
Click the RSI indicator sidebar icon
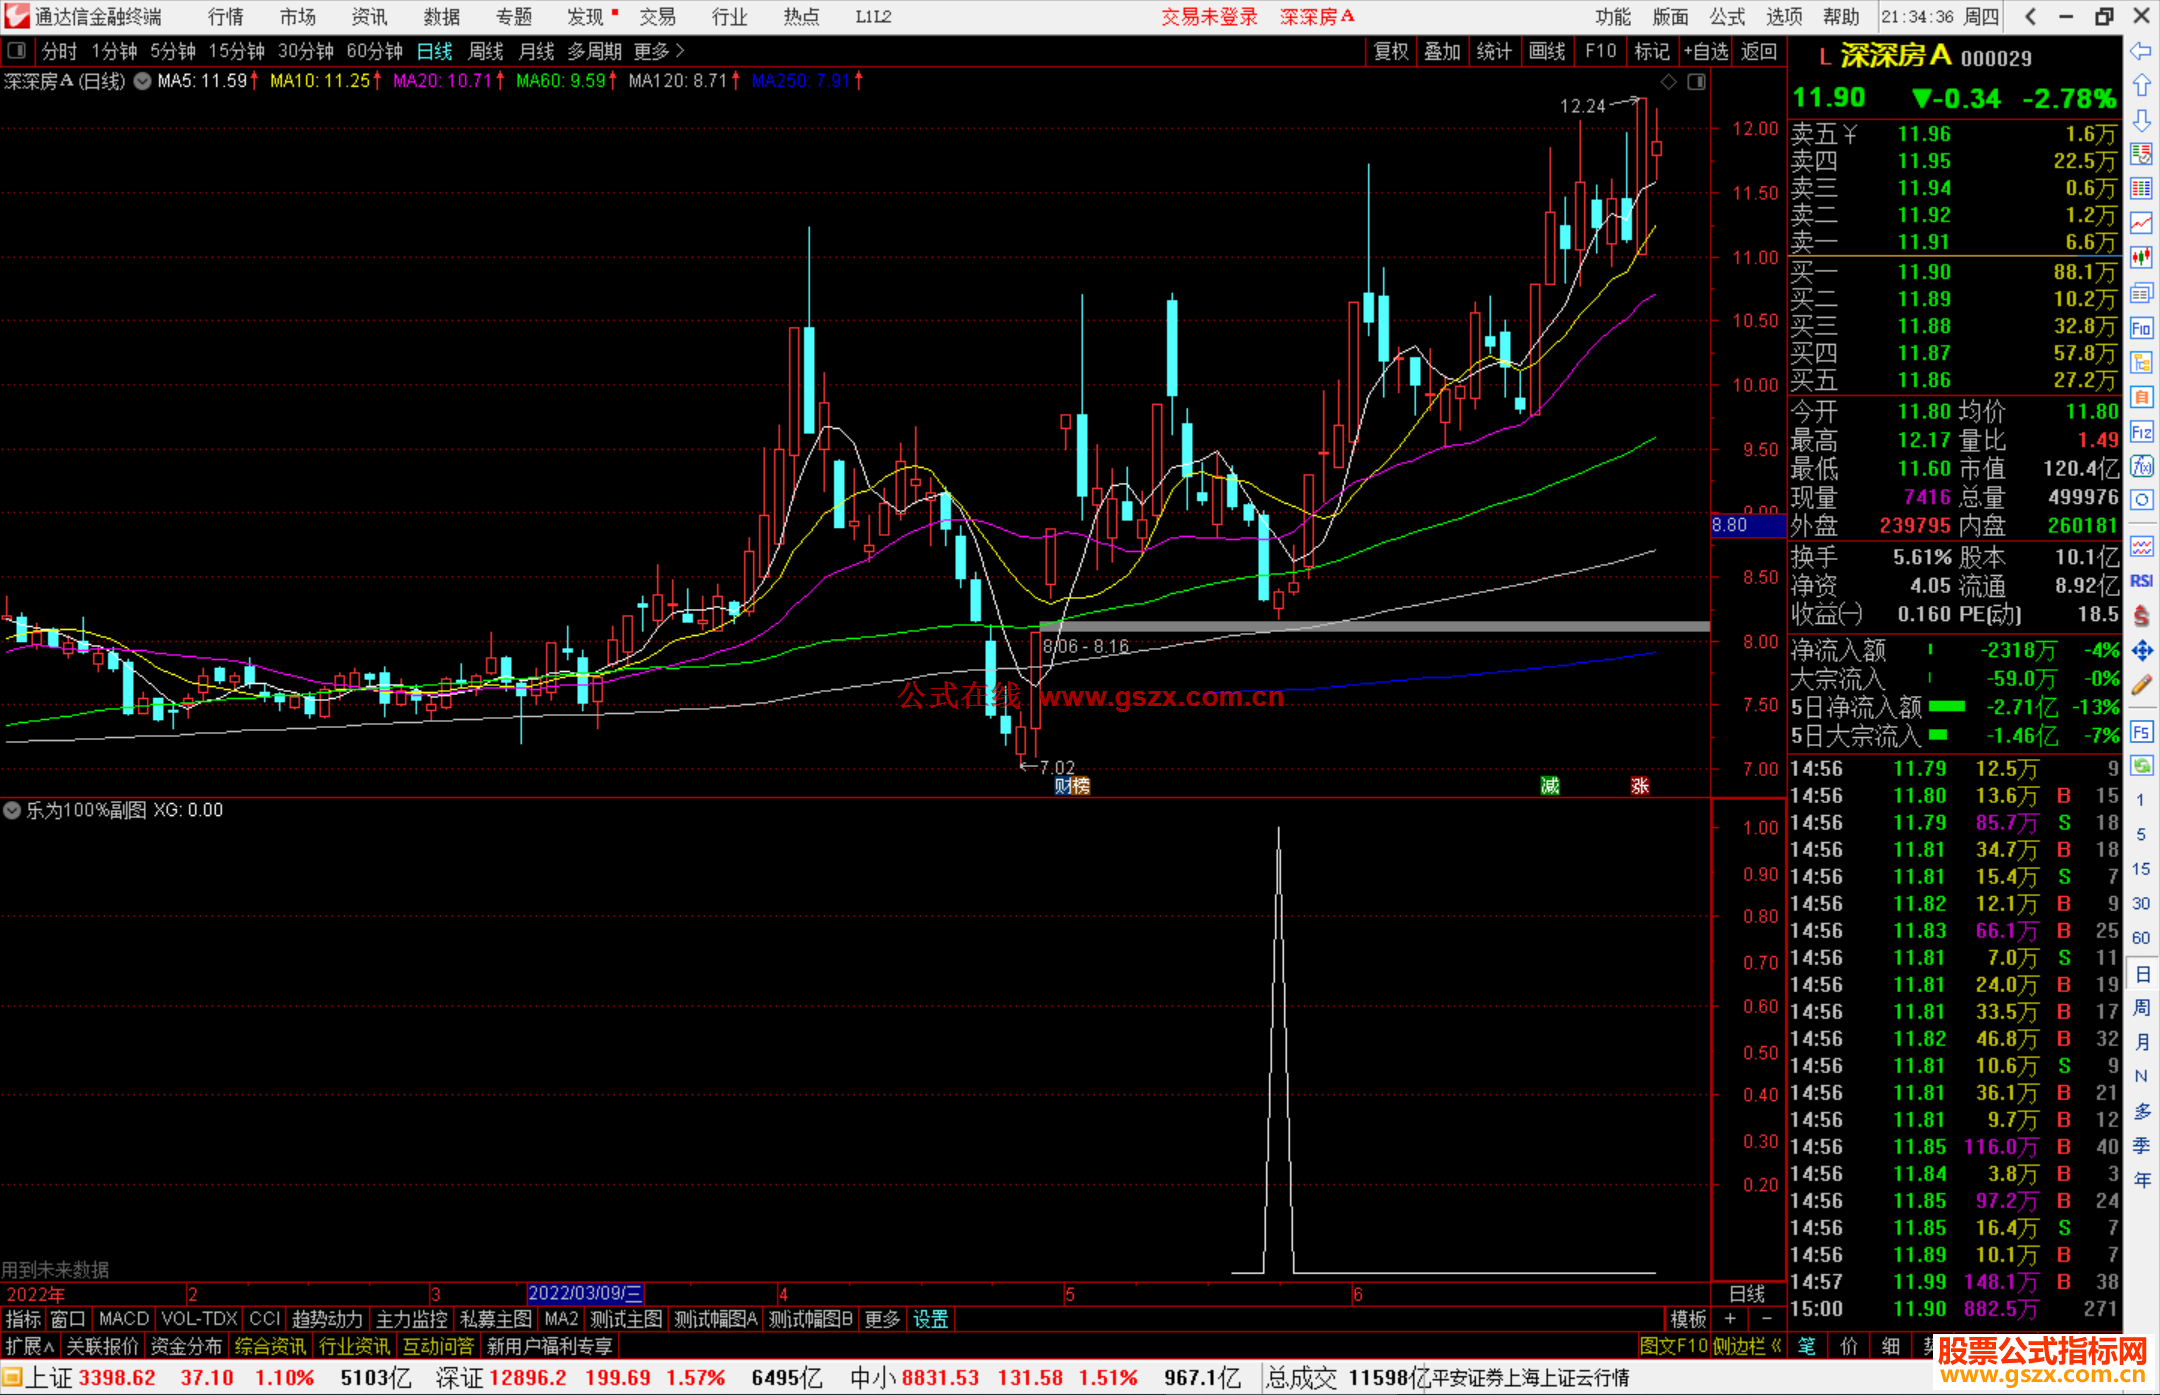(x=2141, y=581)
